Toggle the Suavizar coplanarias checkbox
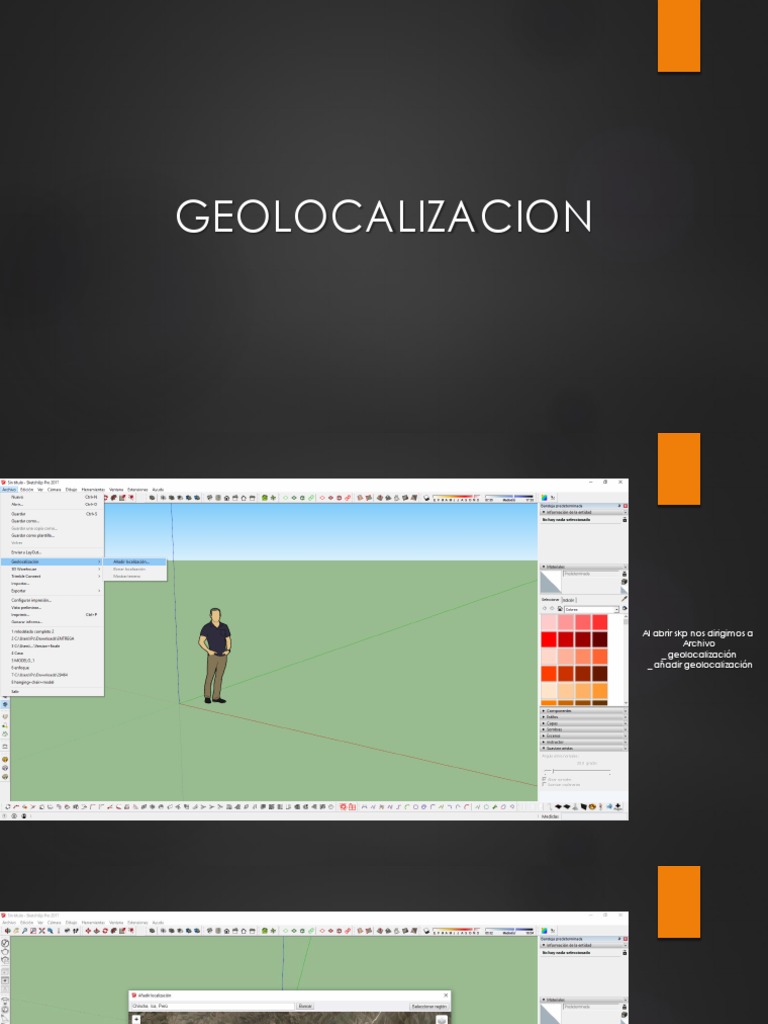 (x=545, y=784)
